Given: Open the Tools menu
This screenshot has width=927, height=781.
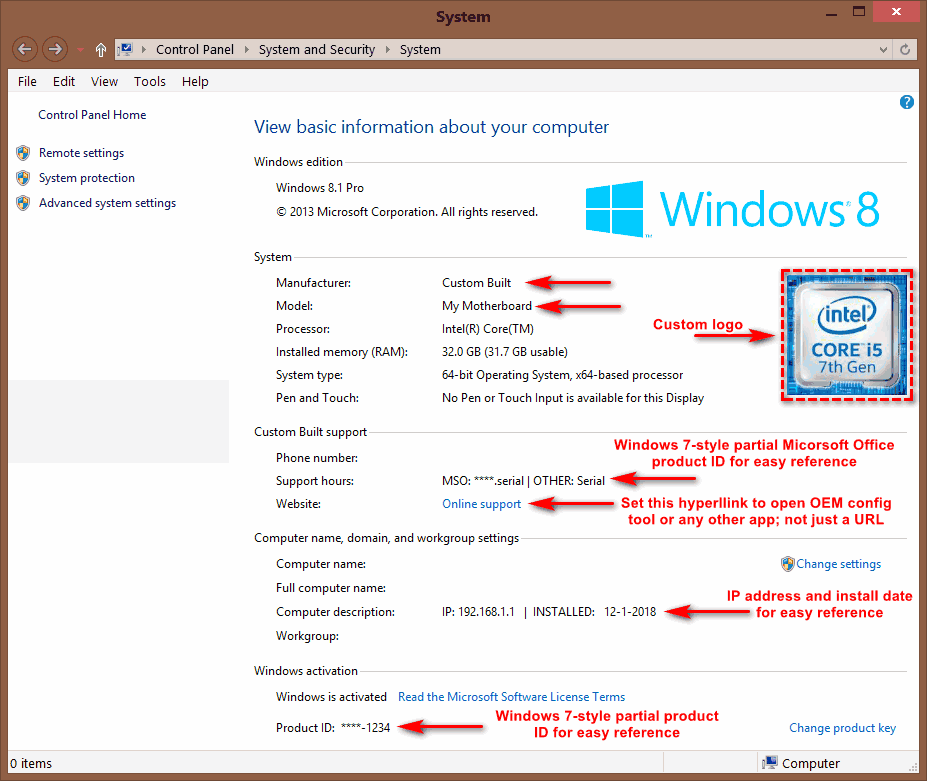Looking at the screenshot, I should click(x=150, y=81).
